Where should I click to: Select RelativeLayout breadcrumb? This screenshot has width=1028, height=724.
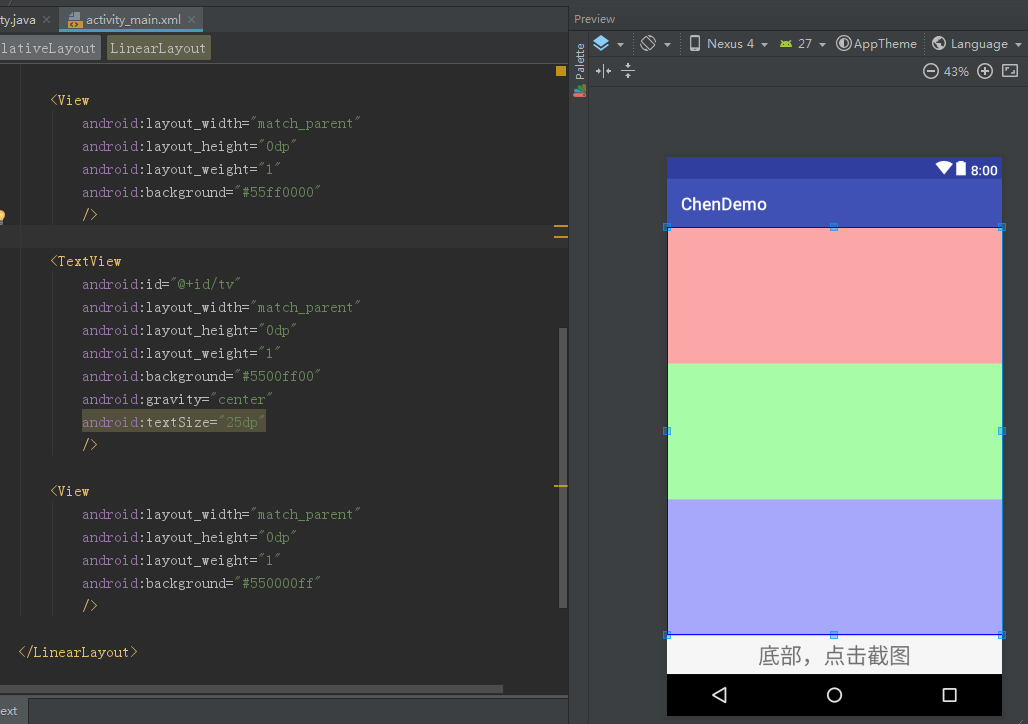pyautogui.click(x=49, y=48)
